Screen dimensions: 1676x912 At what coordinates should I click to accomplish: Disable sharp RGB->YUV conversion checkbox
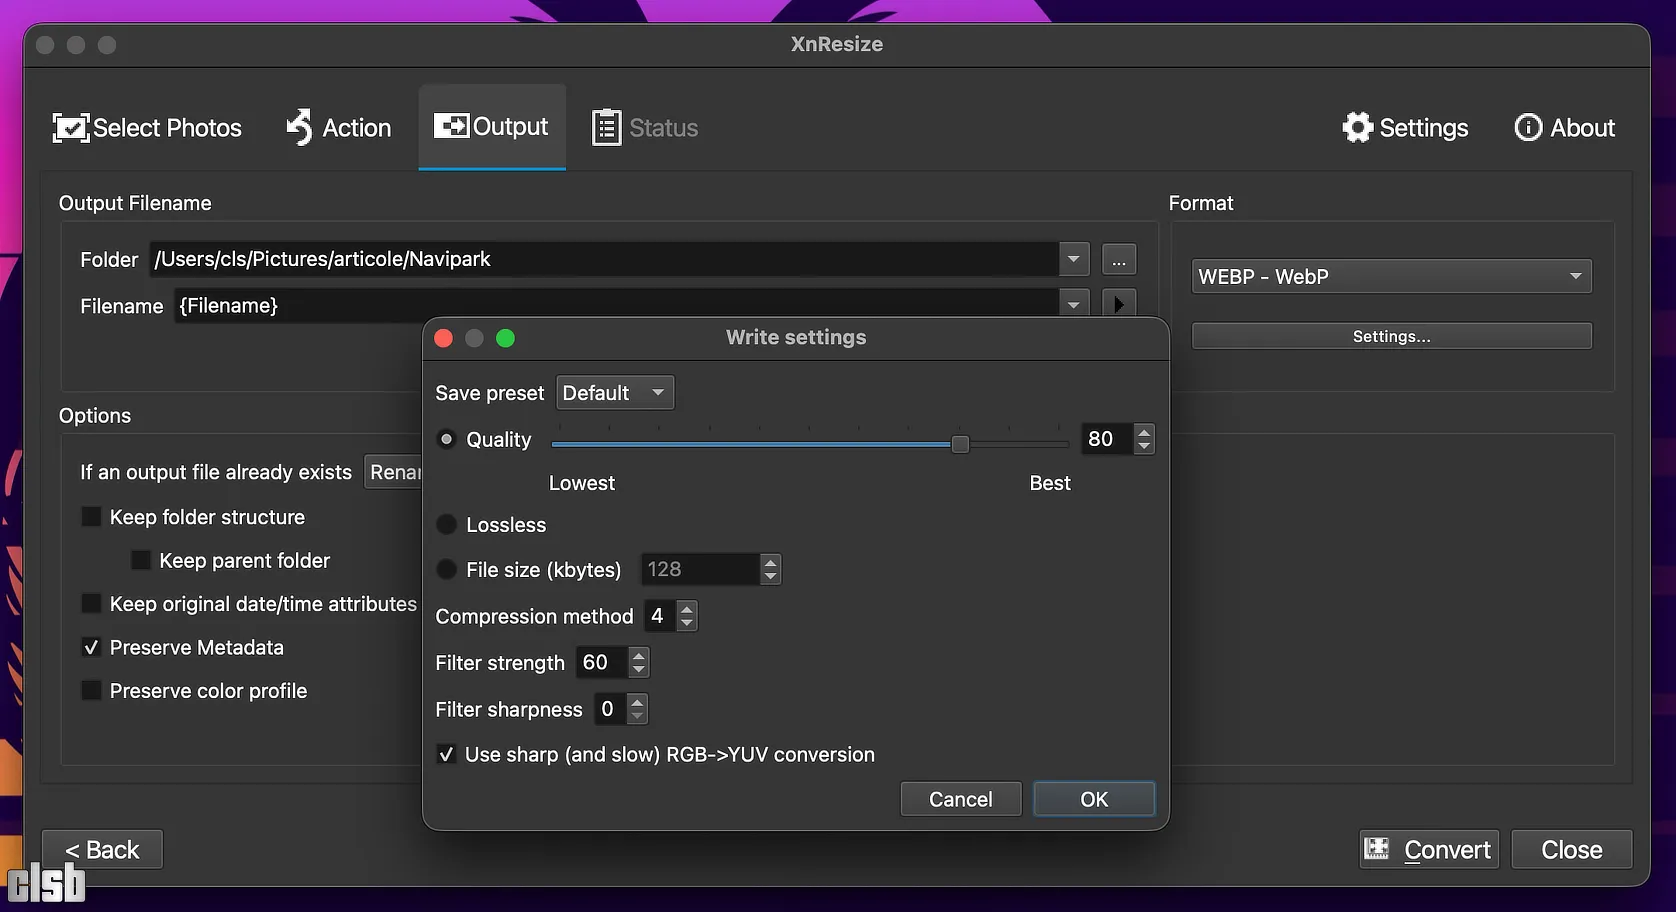coord(447,755)
